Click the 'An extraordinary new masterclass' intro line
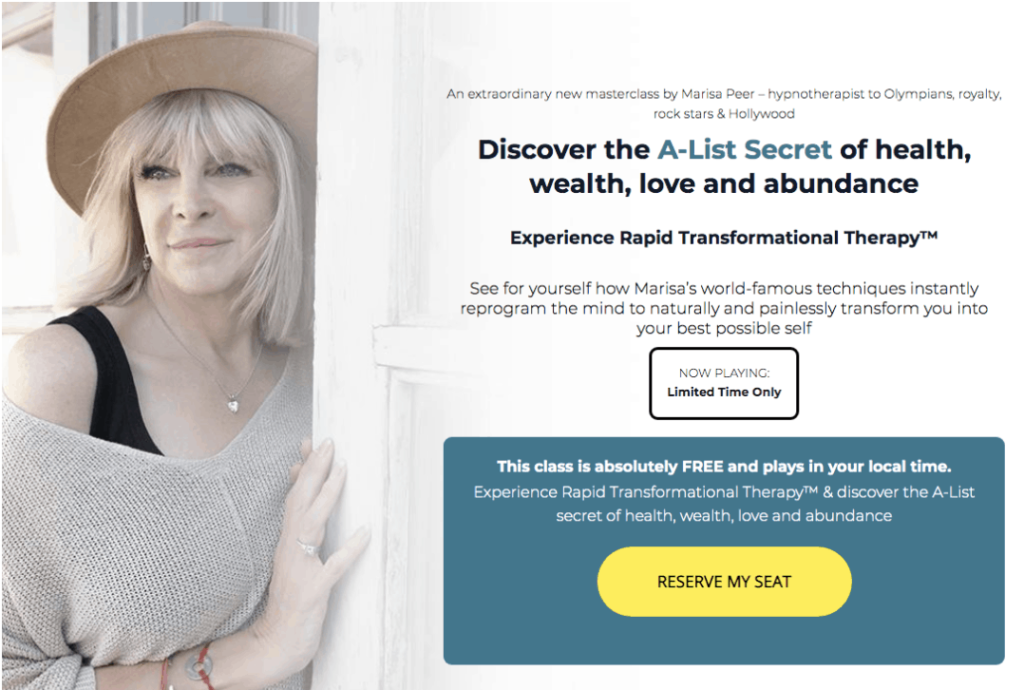Viewport: 1024px width, 690px height. coord(724,94)
